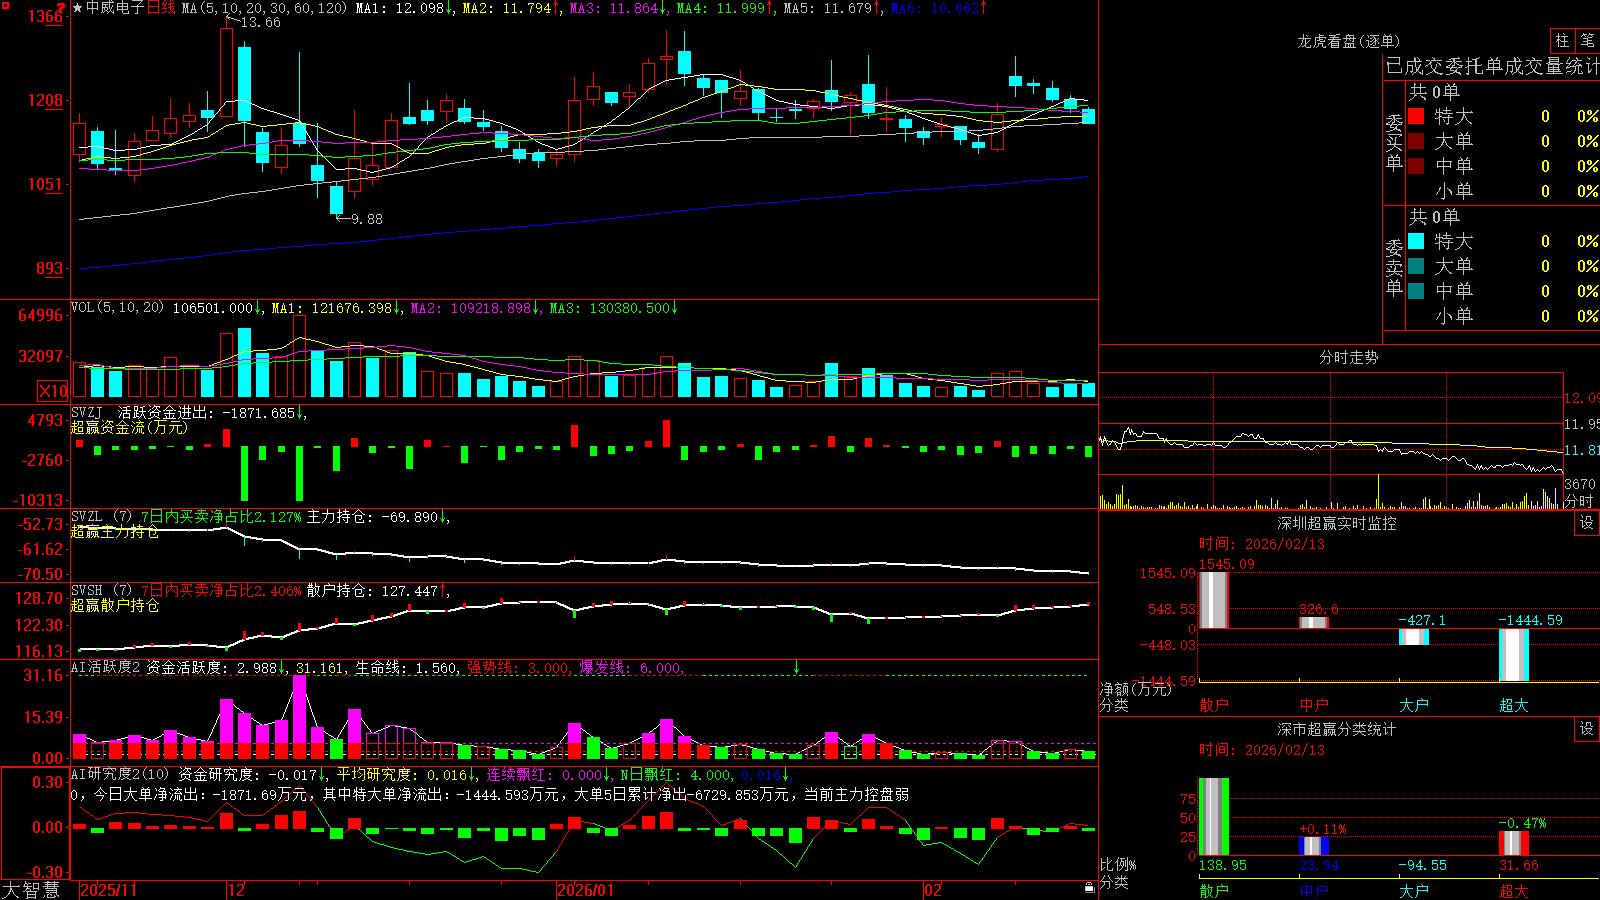The width and height of the screenshot is (1600, 900).
Task: Open the MA(5,10,20,30,60,120) indicator parameters
Action: (x=264, y=8)
